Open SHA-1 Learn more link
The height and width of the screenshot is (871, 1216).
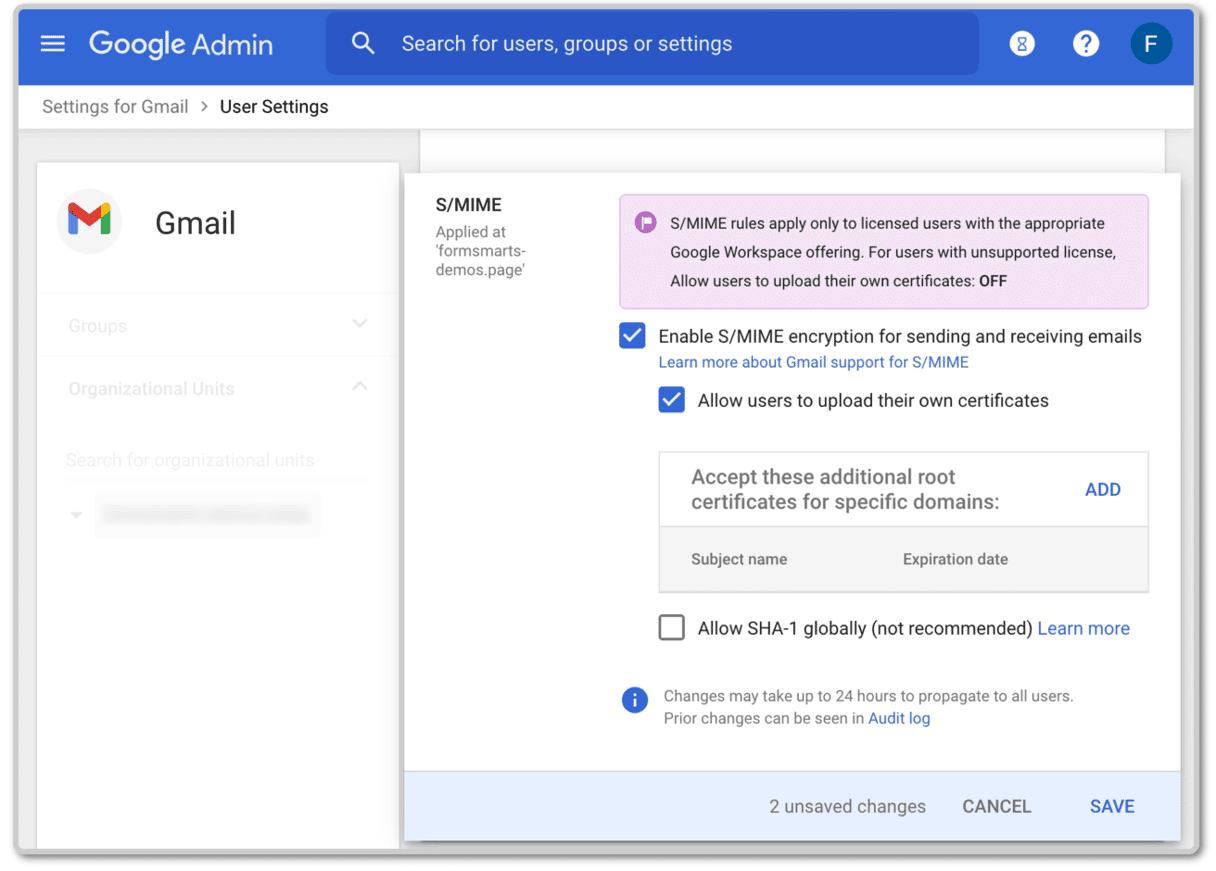point(1084,628)
